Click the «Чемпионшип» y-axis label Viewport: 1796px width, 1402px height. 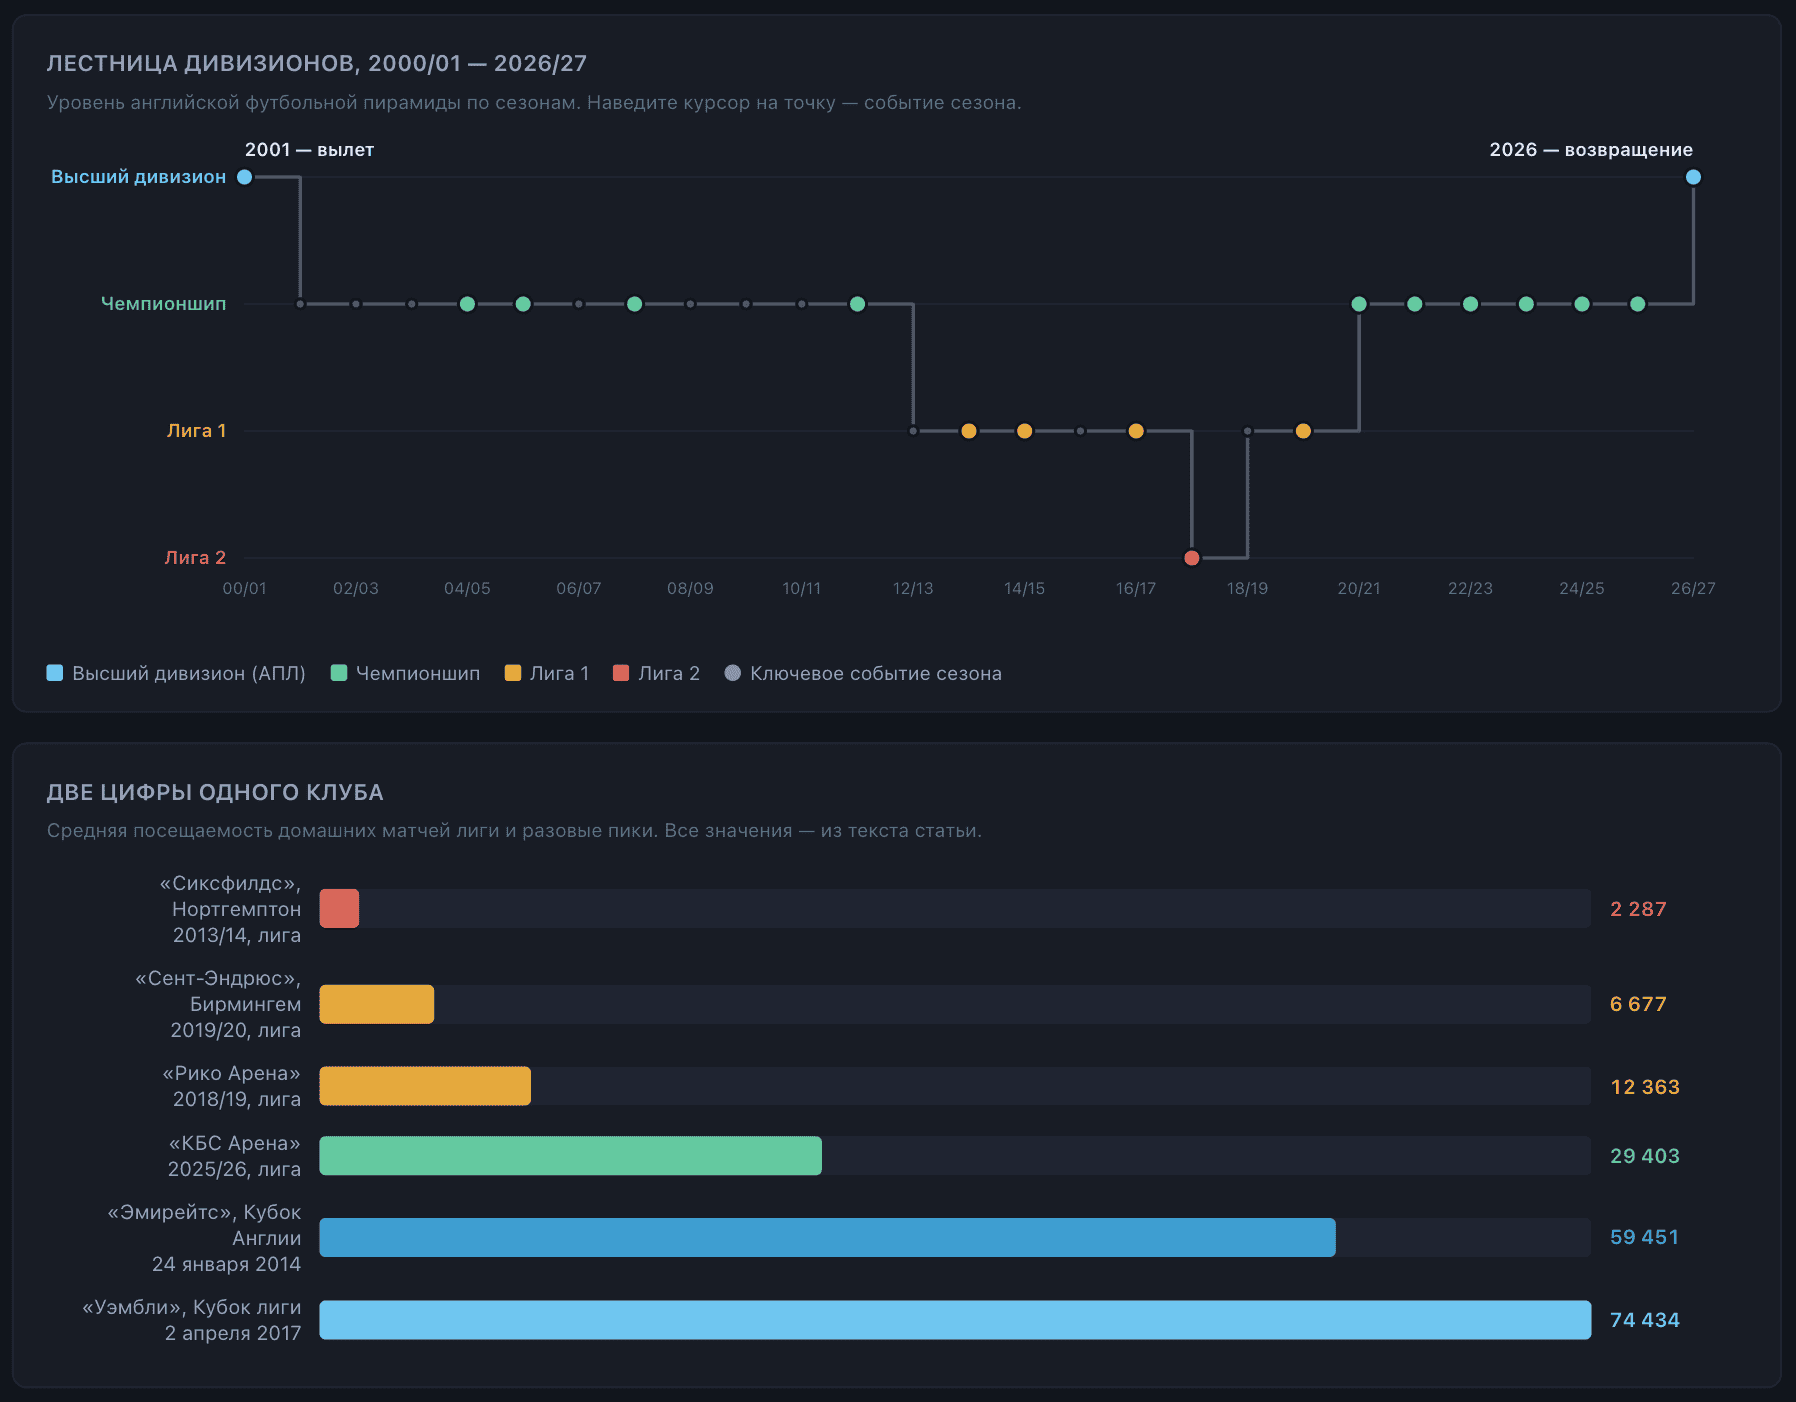164,304
